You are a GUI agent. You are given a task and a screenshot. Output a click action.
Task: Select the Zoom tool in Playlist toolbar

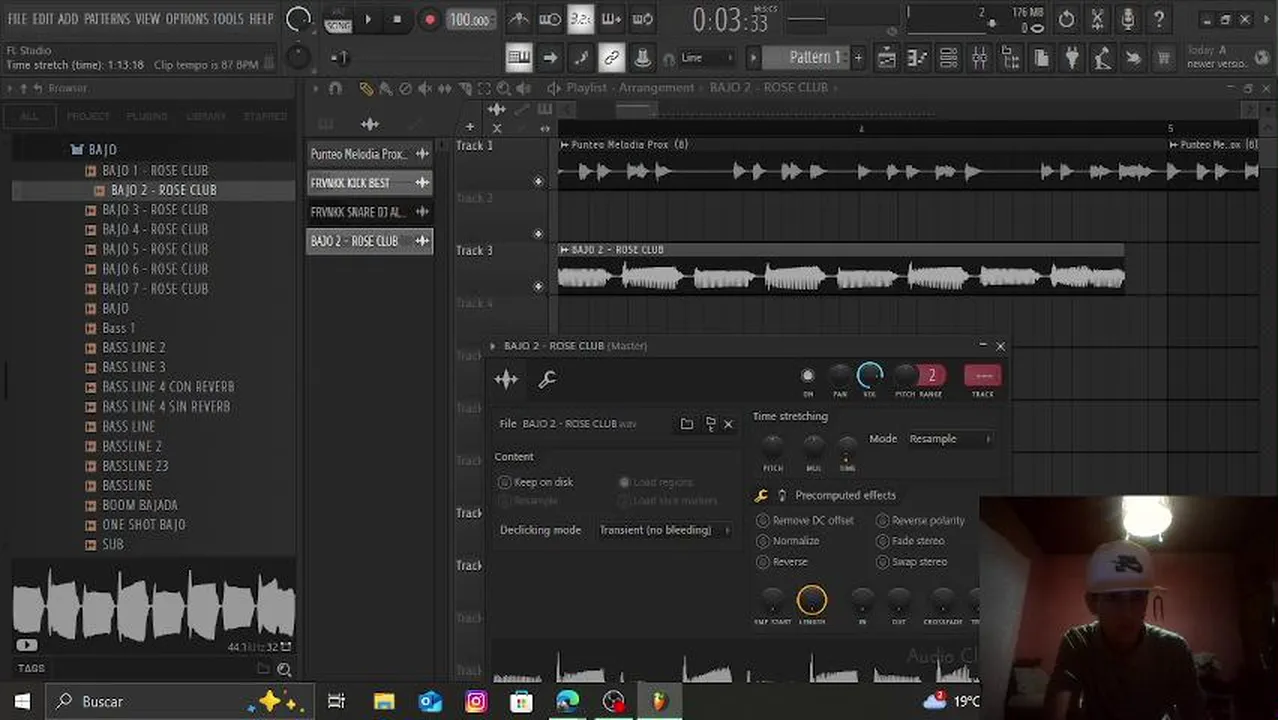point(503,88)
